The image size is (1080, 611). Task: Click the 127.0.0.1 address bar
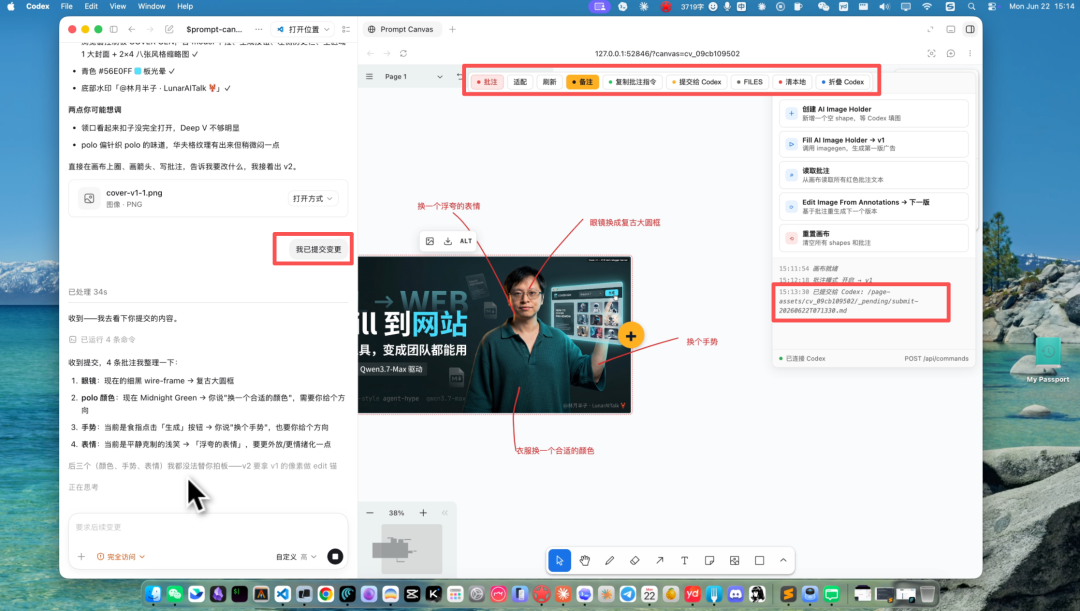(x=667, y=53)
